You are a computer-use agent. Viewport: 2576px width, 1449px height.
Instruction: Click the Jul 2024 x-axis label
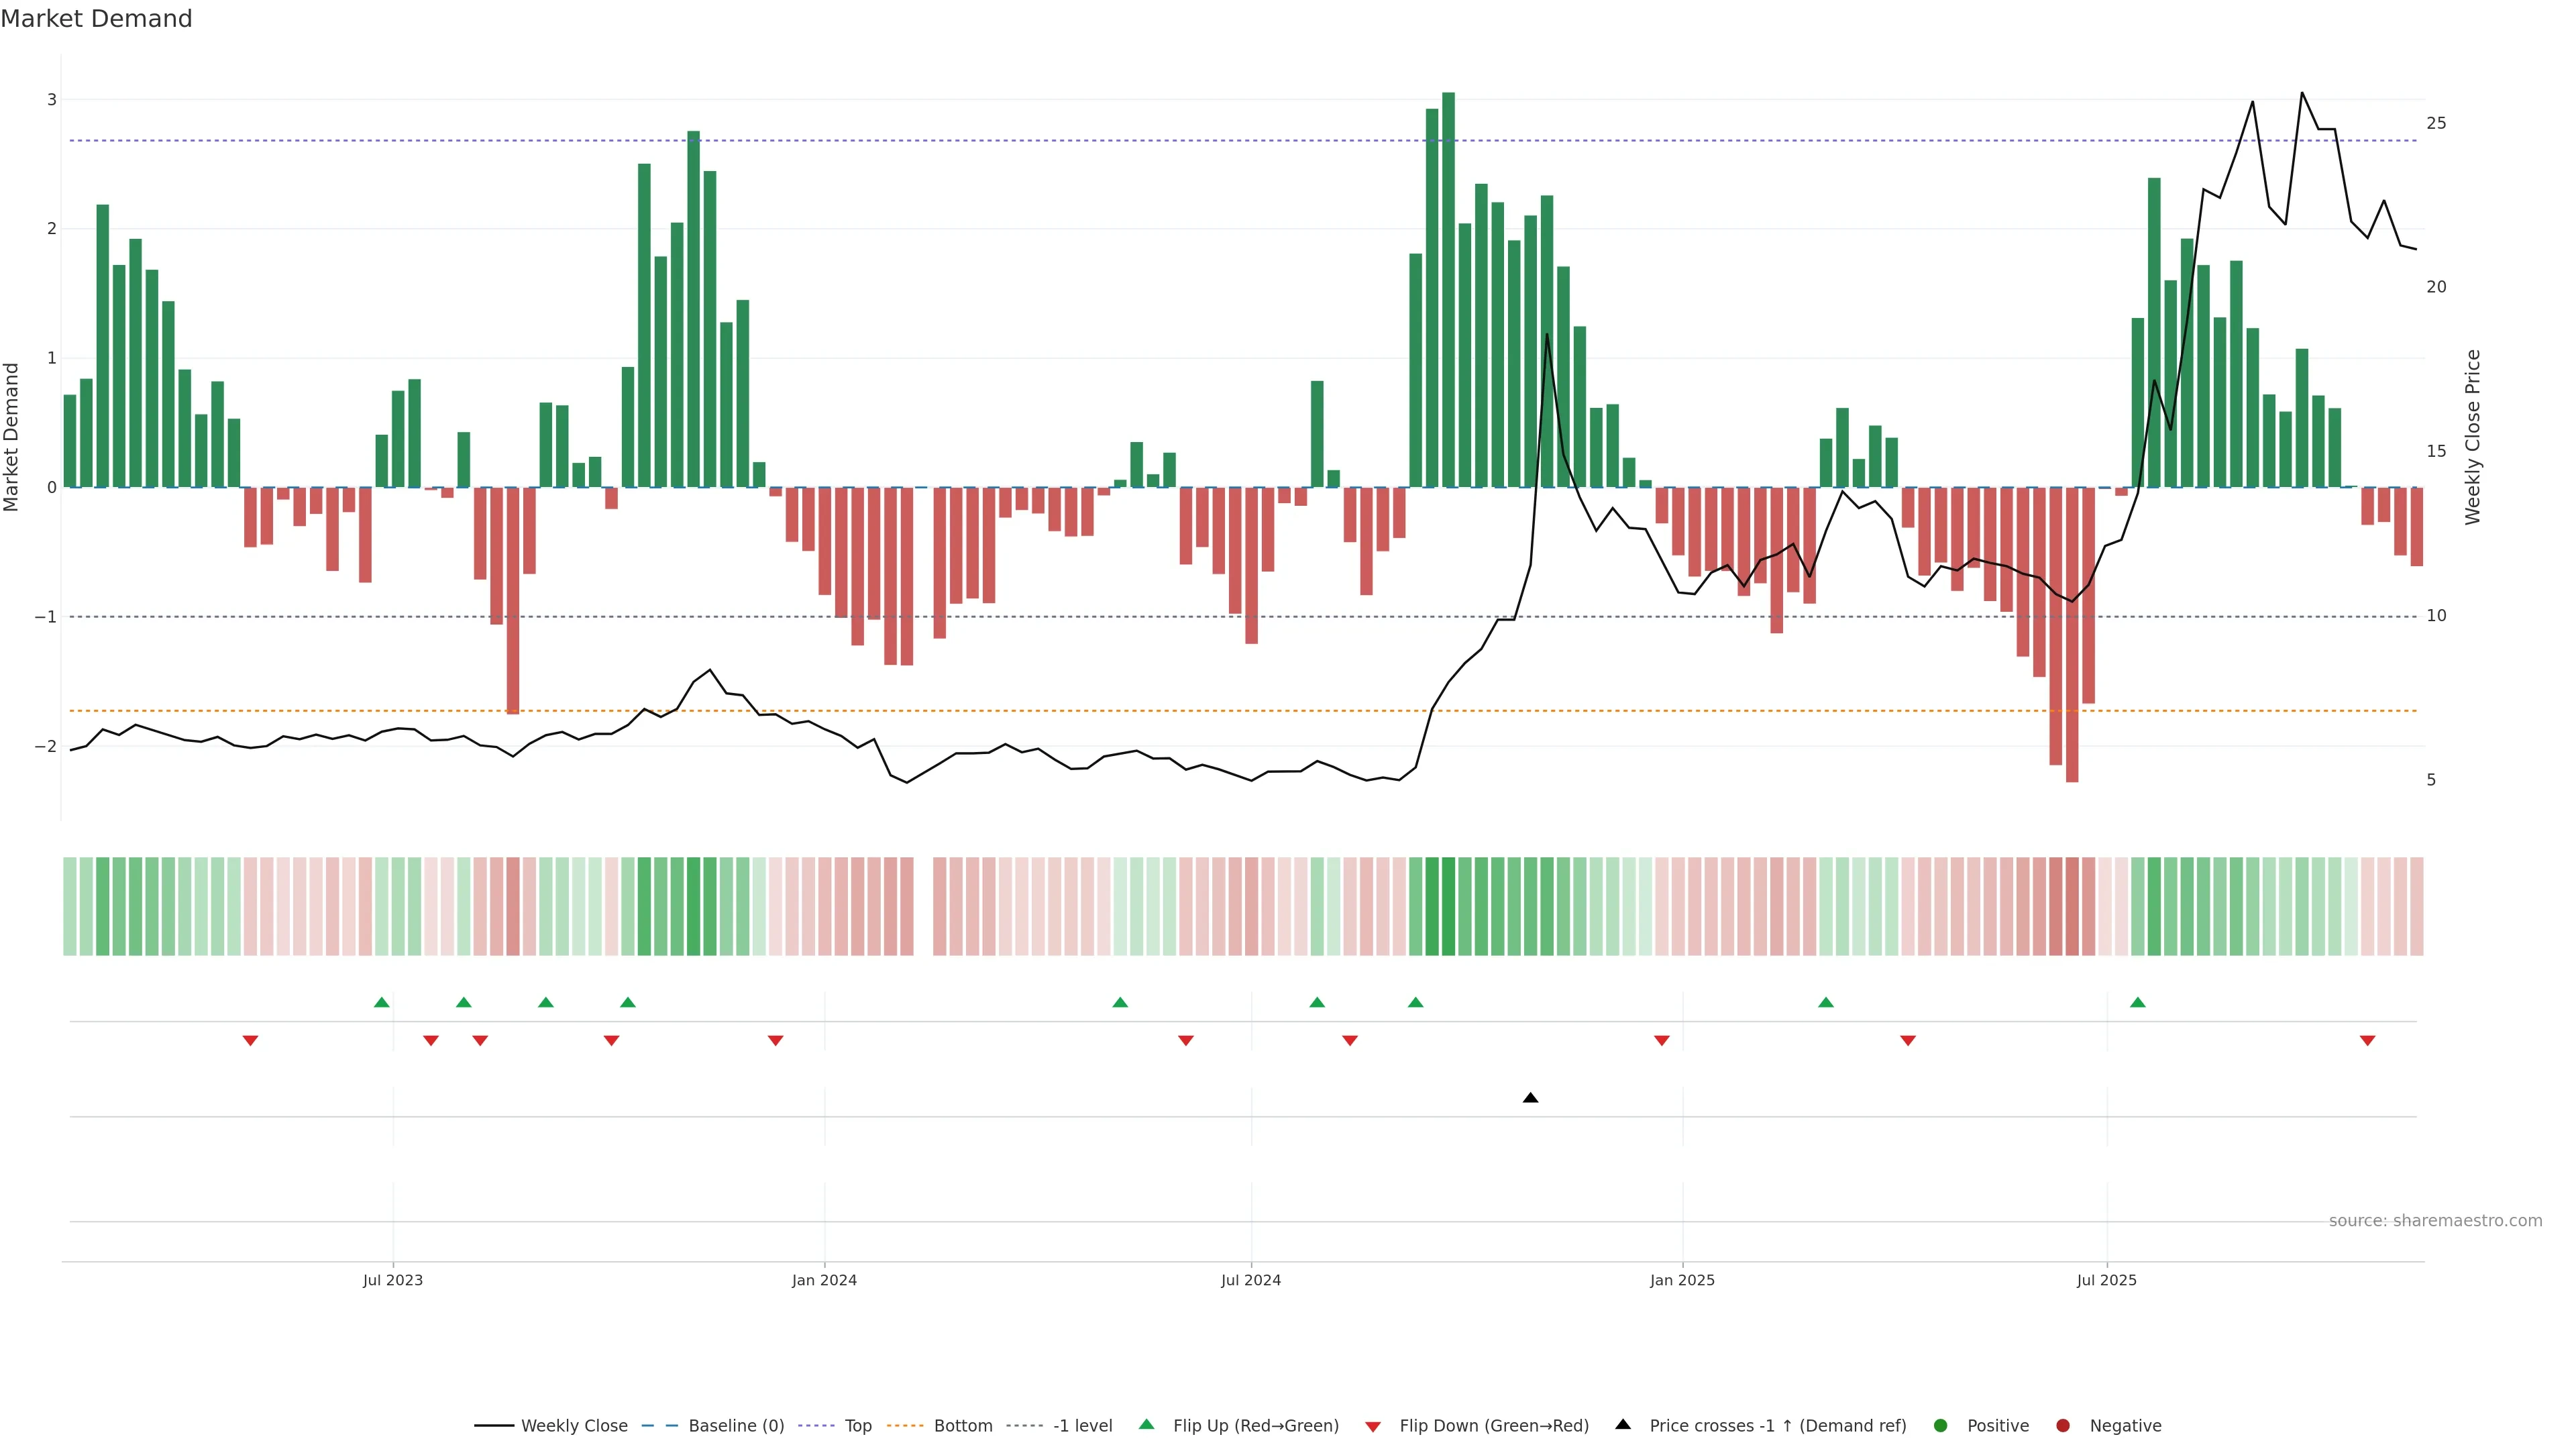1251,1280
